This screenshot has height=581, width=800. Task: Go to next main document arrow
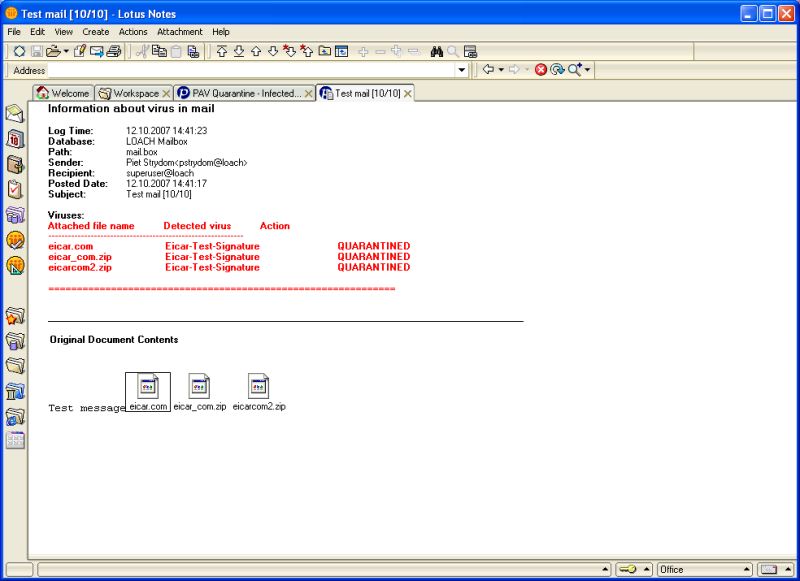pyautogui.click(x=238, y=52)
